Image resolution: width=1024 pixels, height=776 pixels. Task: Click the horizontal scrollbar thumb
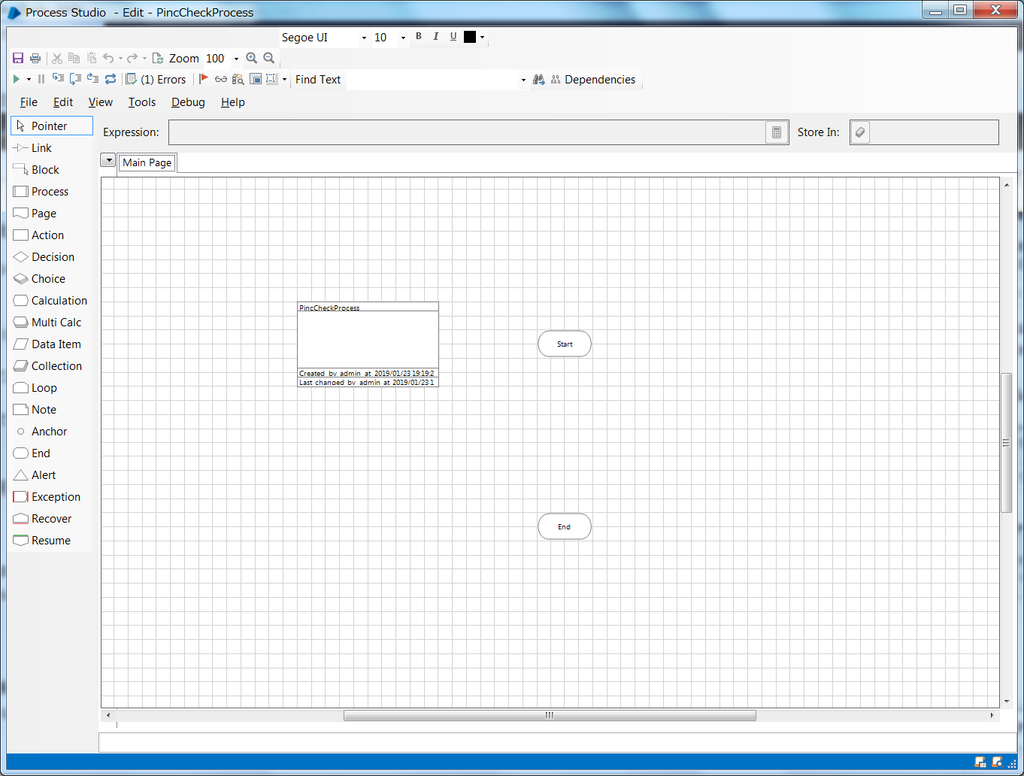pyautogui.click(x=550, y=715)
